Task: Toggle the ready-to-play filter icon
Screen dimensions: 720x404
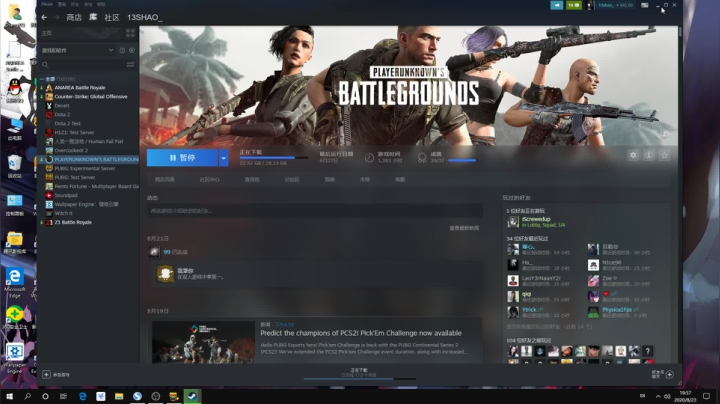Action: (x=132, y=50)
